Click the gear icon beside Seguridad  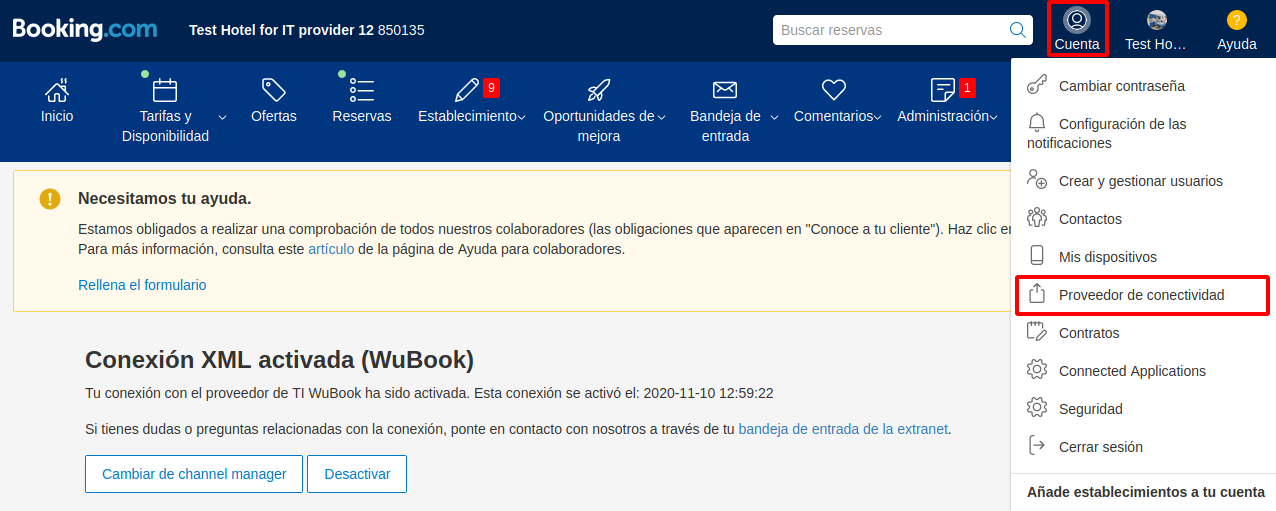pyautogui.click(x=1037, y=408)
